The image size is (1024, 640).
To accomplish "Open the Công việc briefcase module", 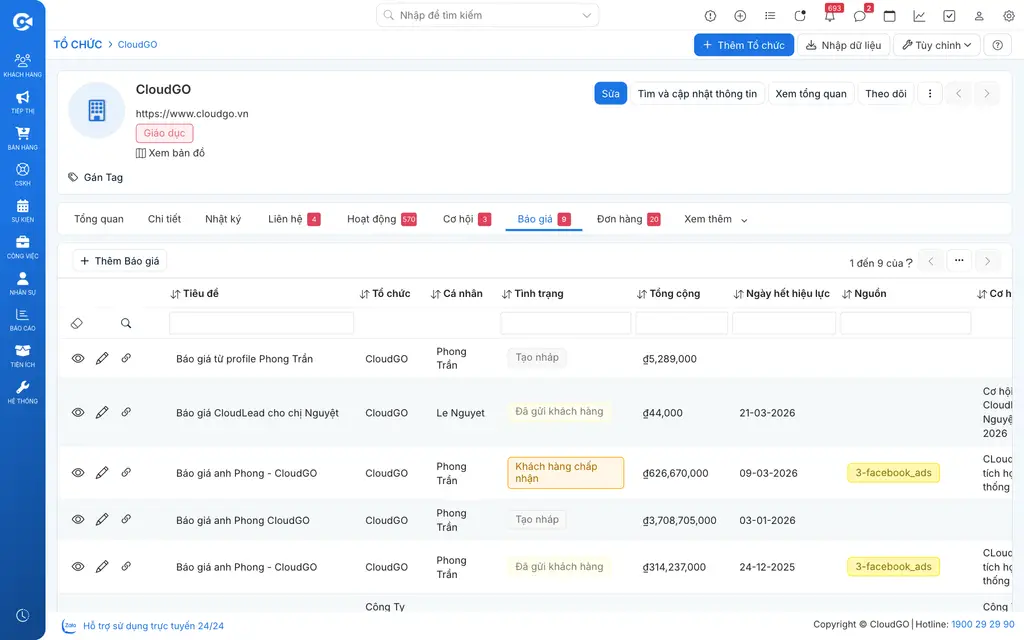I will click(x=22, y=247).
